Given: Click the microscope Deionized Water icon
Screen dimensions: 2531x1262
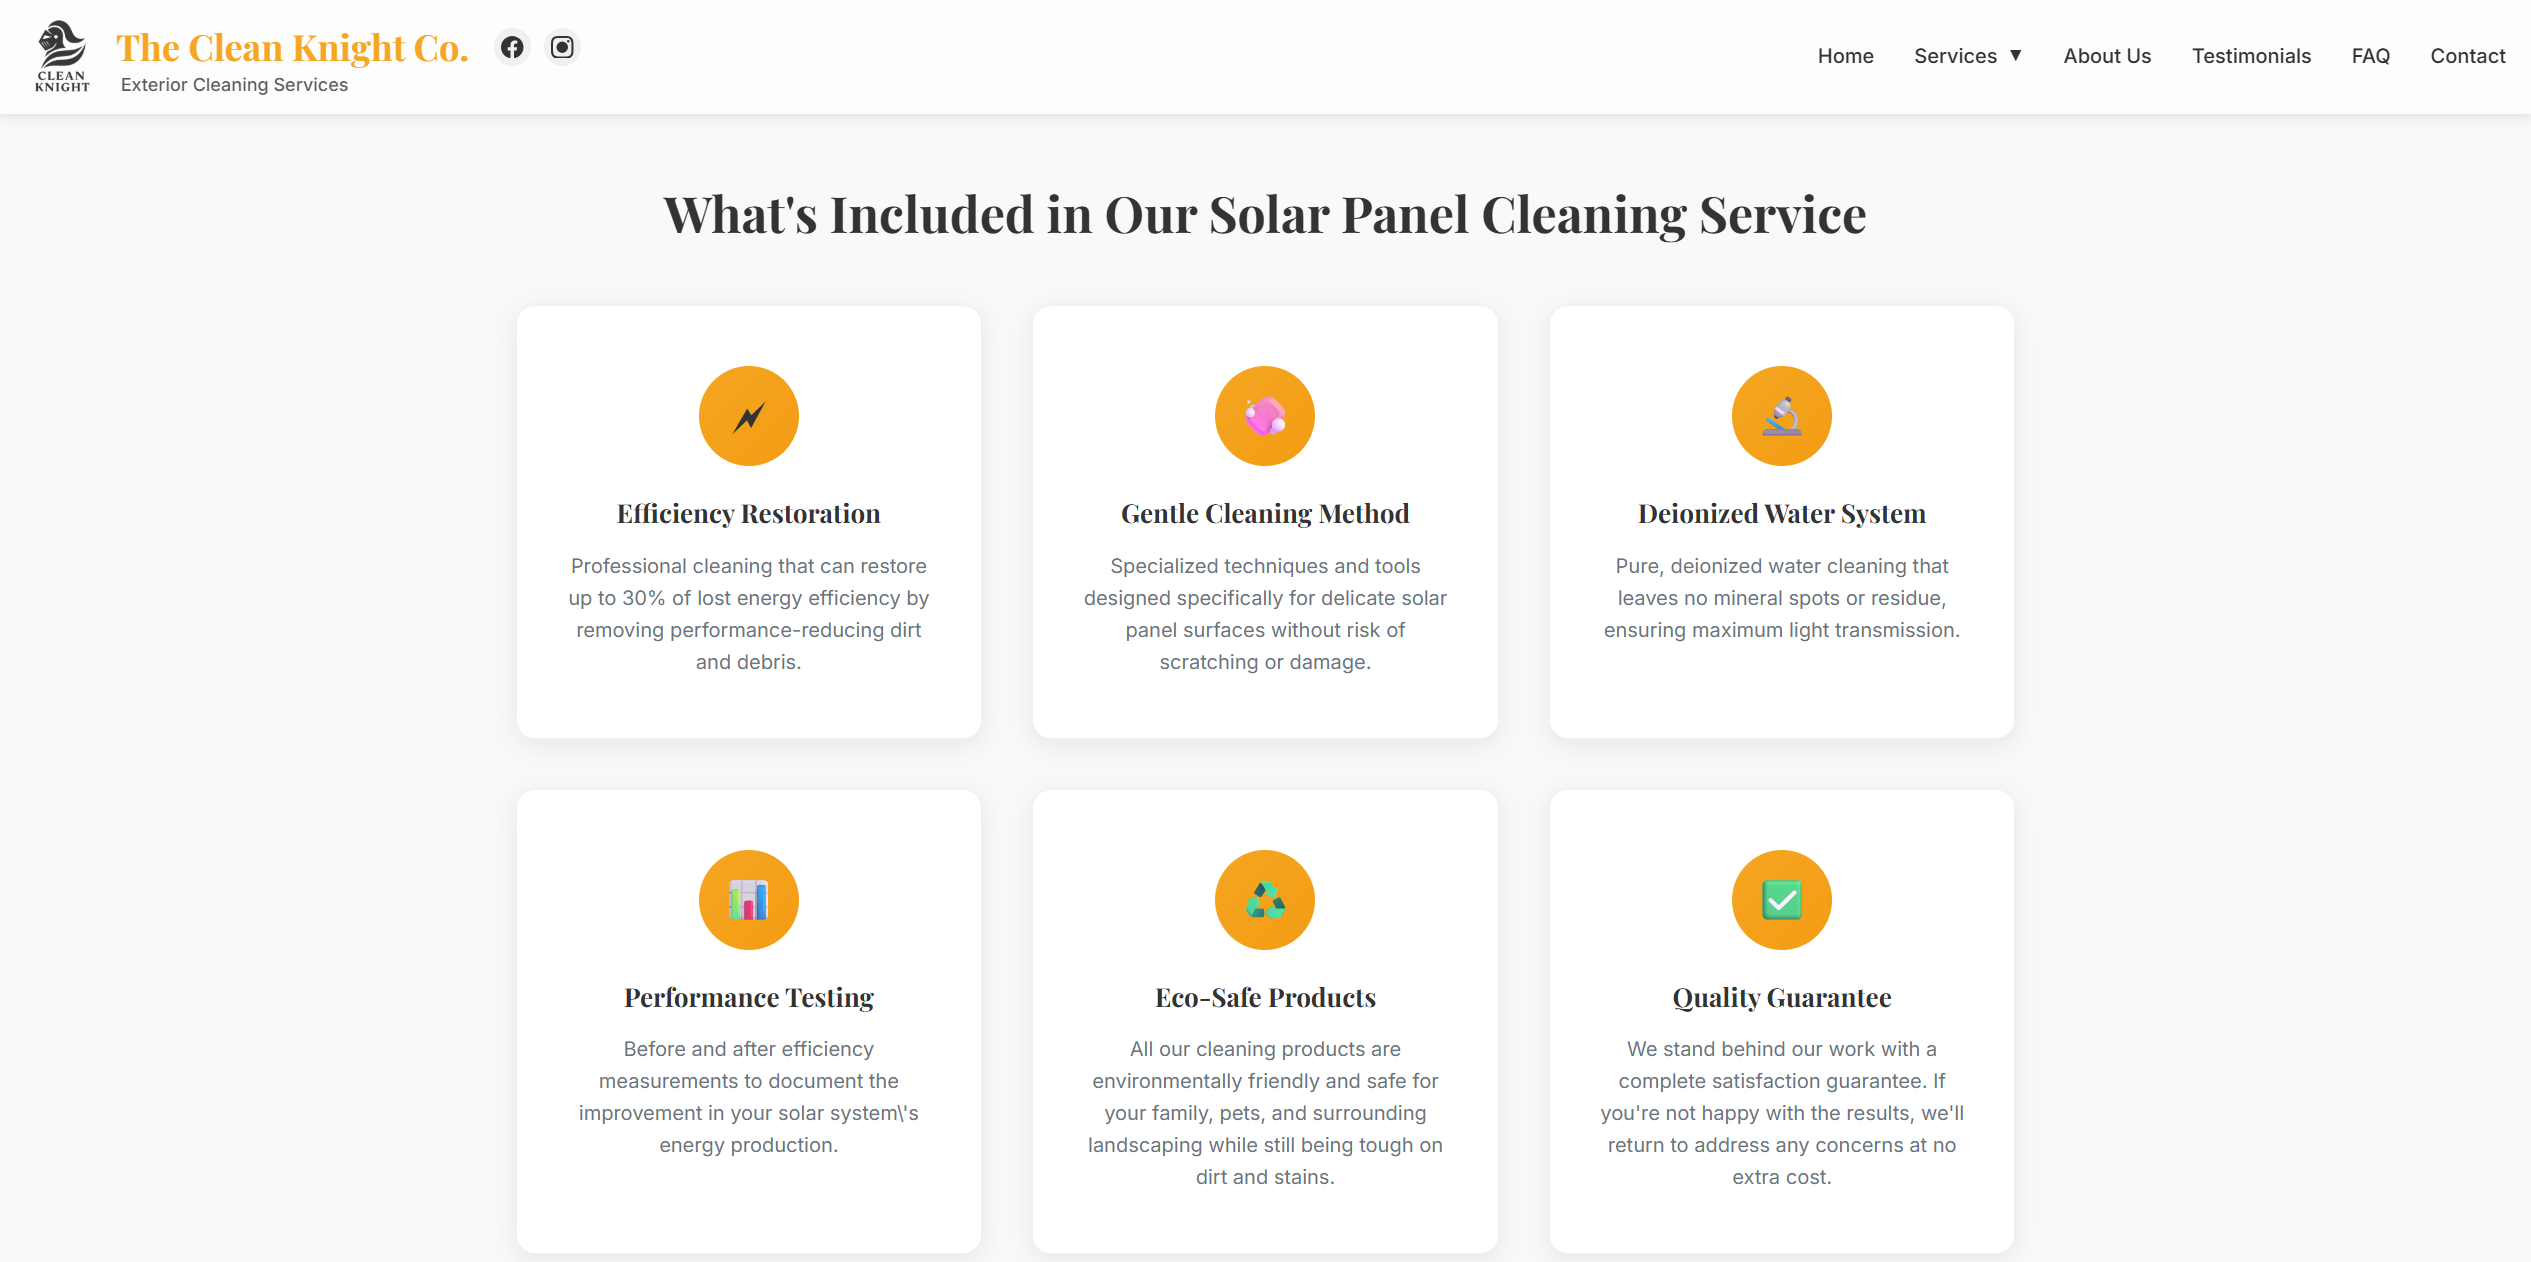Looking at the screenshot, I should [1781, 416].
